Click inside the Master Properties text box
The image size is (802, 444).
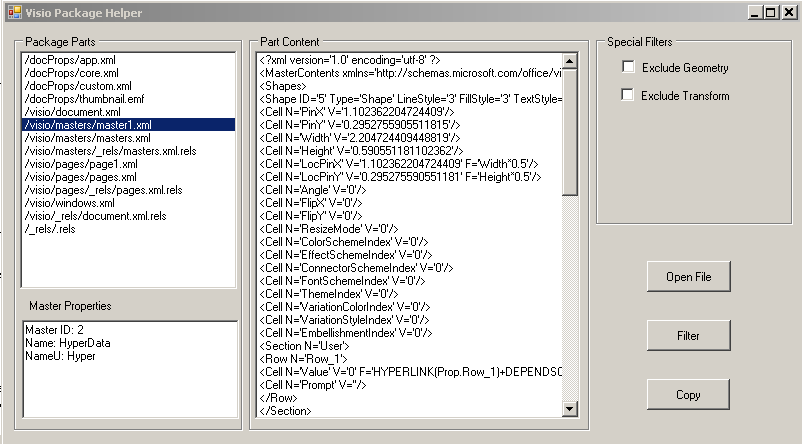(x=130, y=369)
